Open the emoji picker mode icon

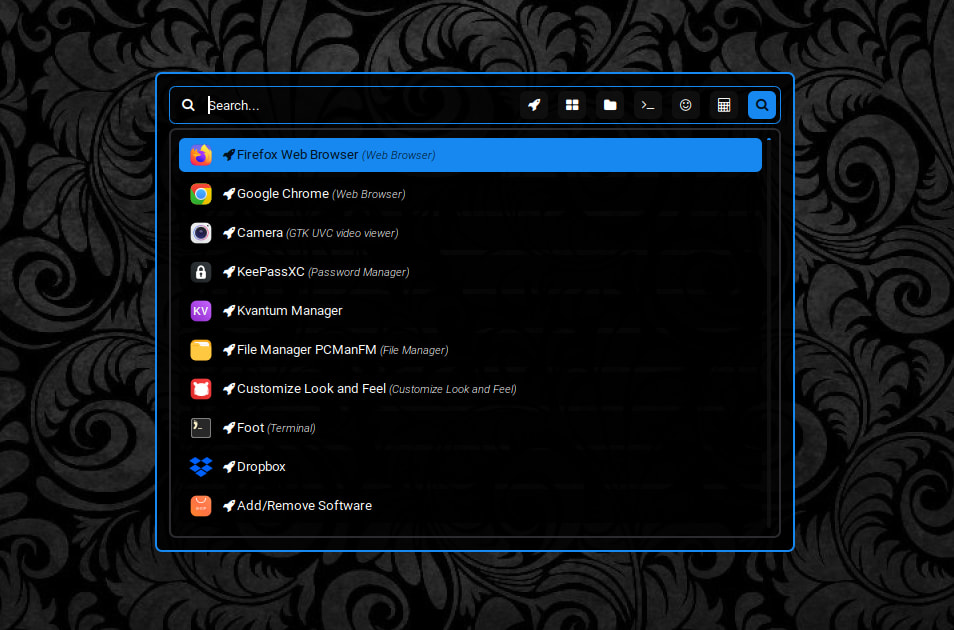click(x=686, y=105)
